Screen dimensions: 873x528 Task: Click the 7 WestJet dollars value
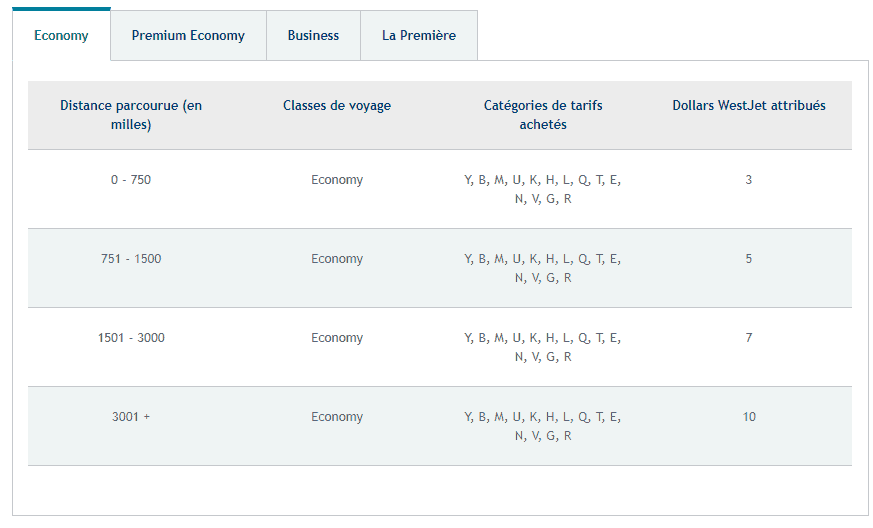tap(749, 338)
